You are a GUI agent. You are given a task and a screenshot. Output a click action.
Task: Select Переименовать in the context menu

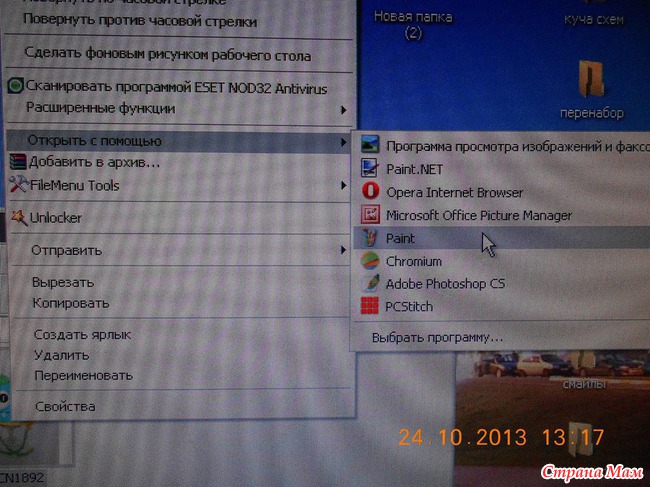click(x=82, y=375)
